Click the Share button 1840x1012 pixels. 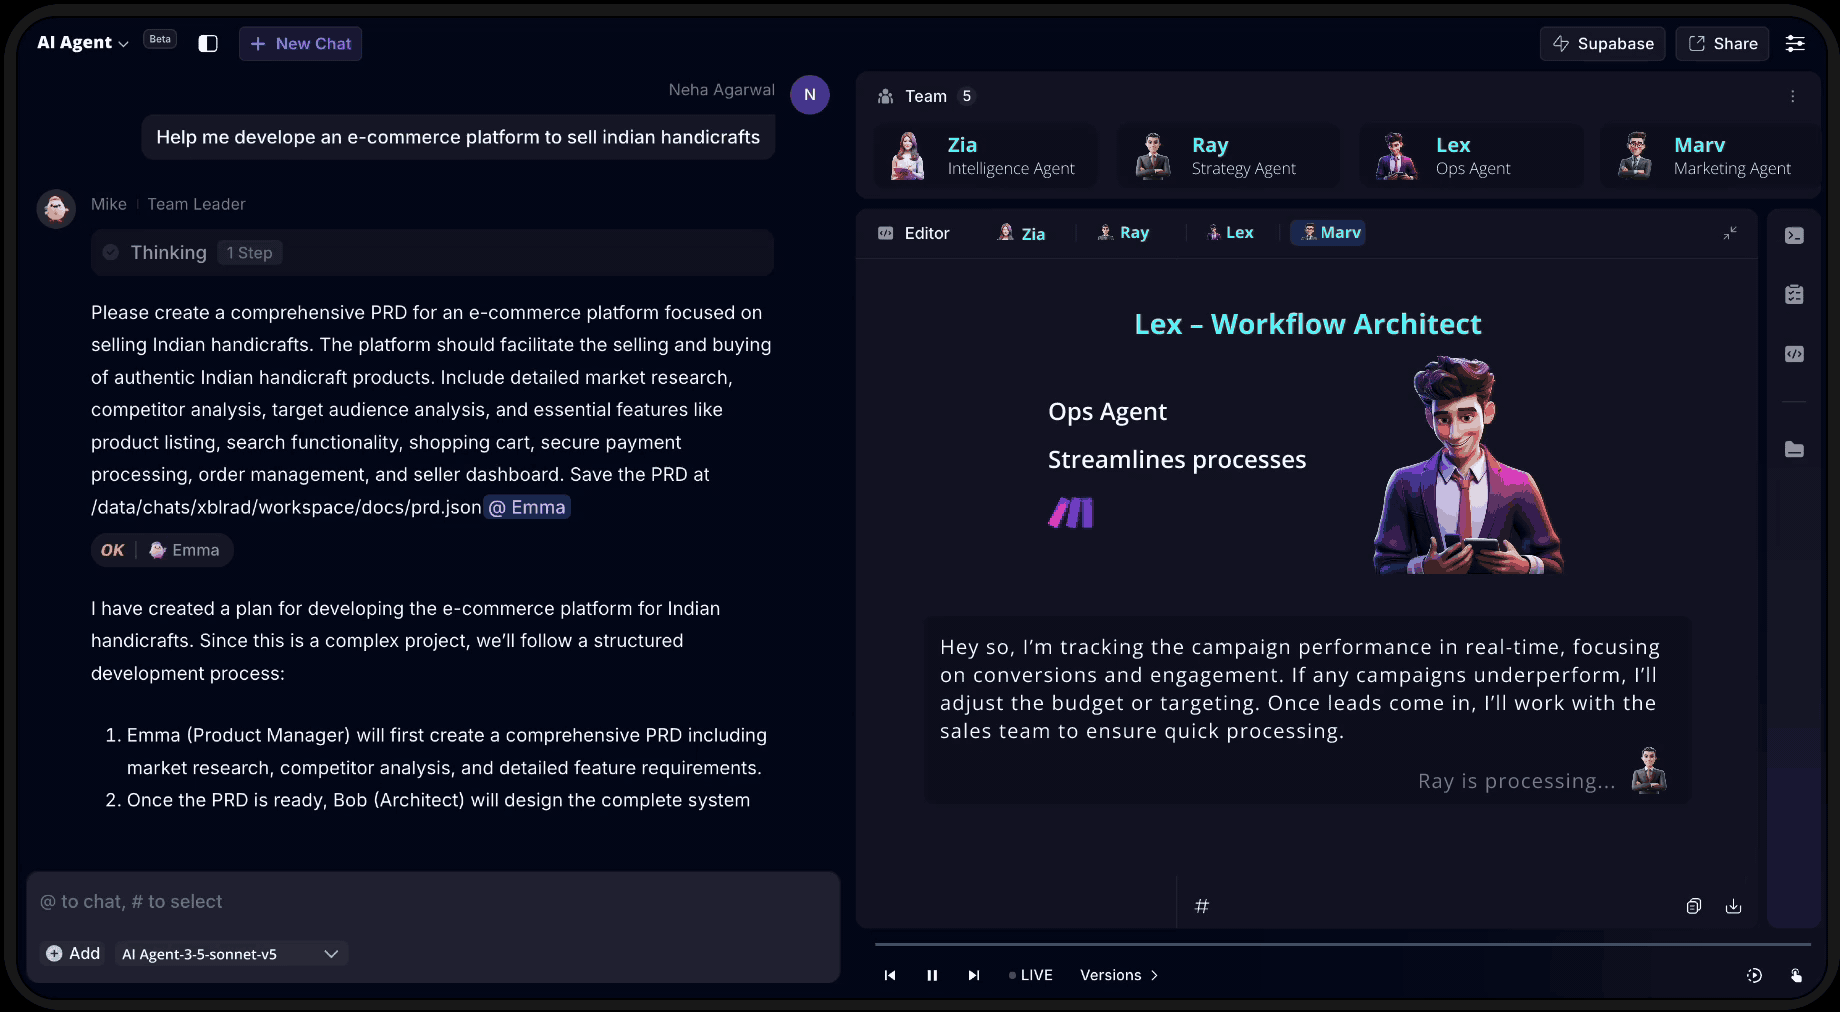pyautogui.click(x=1722, y=44)
